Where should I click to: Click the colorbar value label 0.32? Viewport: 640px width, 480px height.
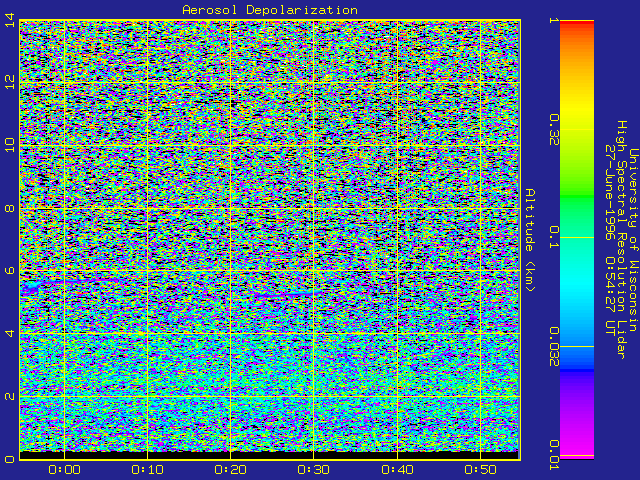[x=554, y=130]
